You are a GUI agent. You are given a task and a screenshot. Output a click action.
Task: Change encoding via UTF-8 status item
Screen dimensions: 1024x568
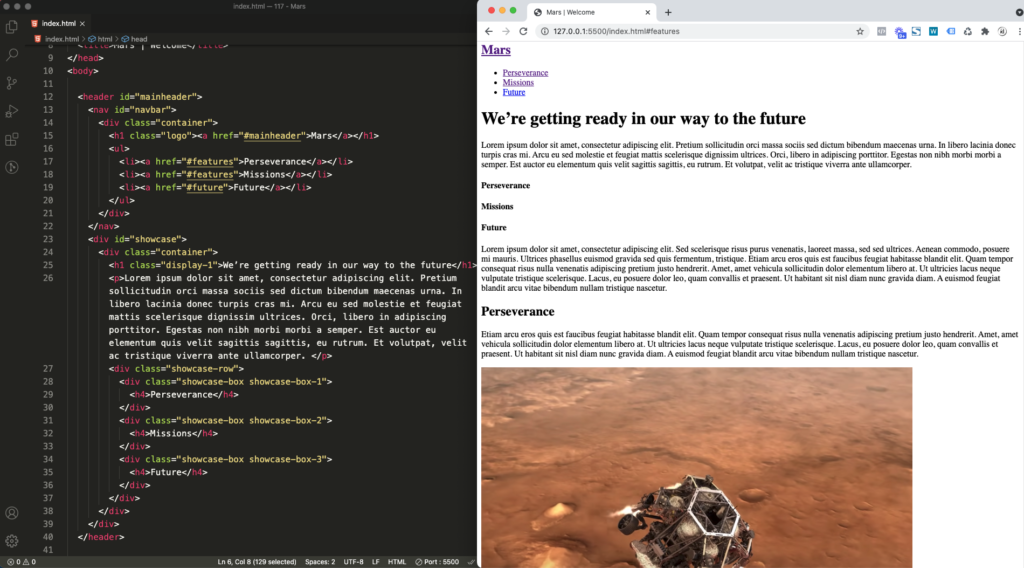point(353,561)
